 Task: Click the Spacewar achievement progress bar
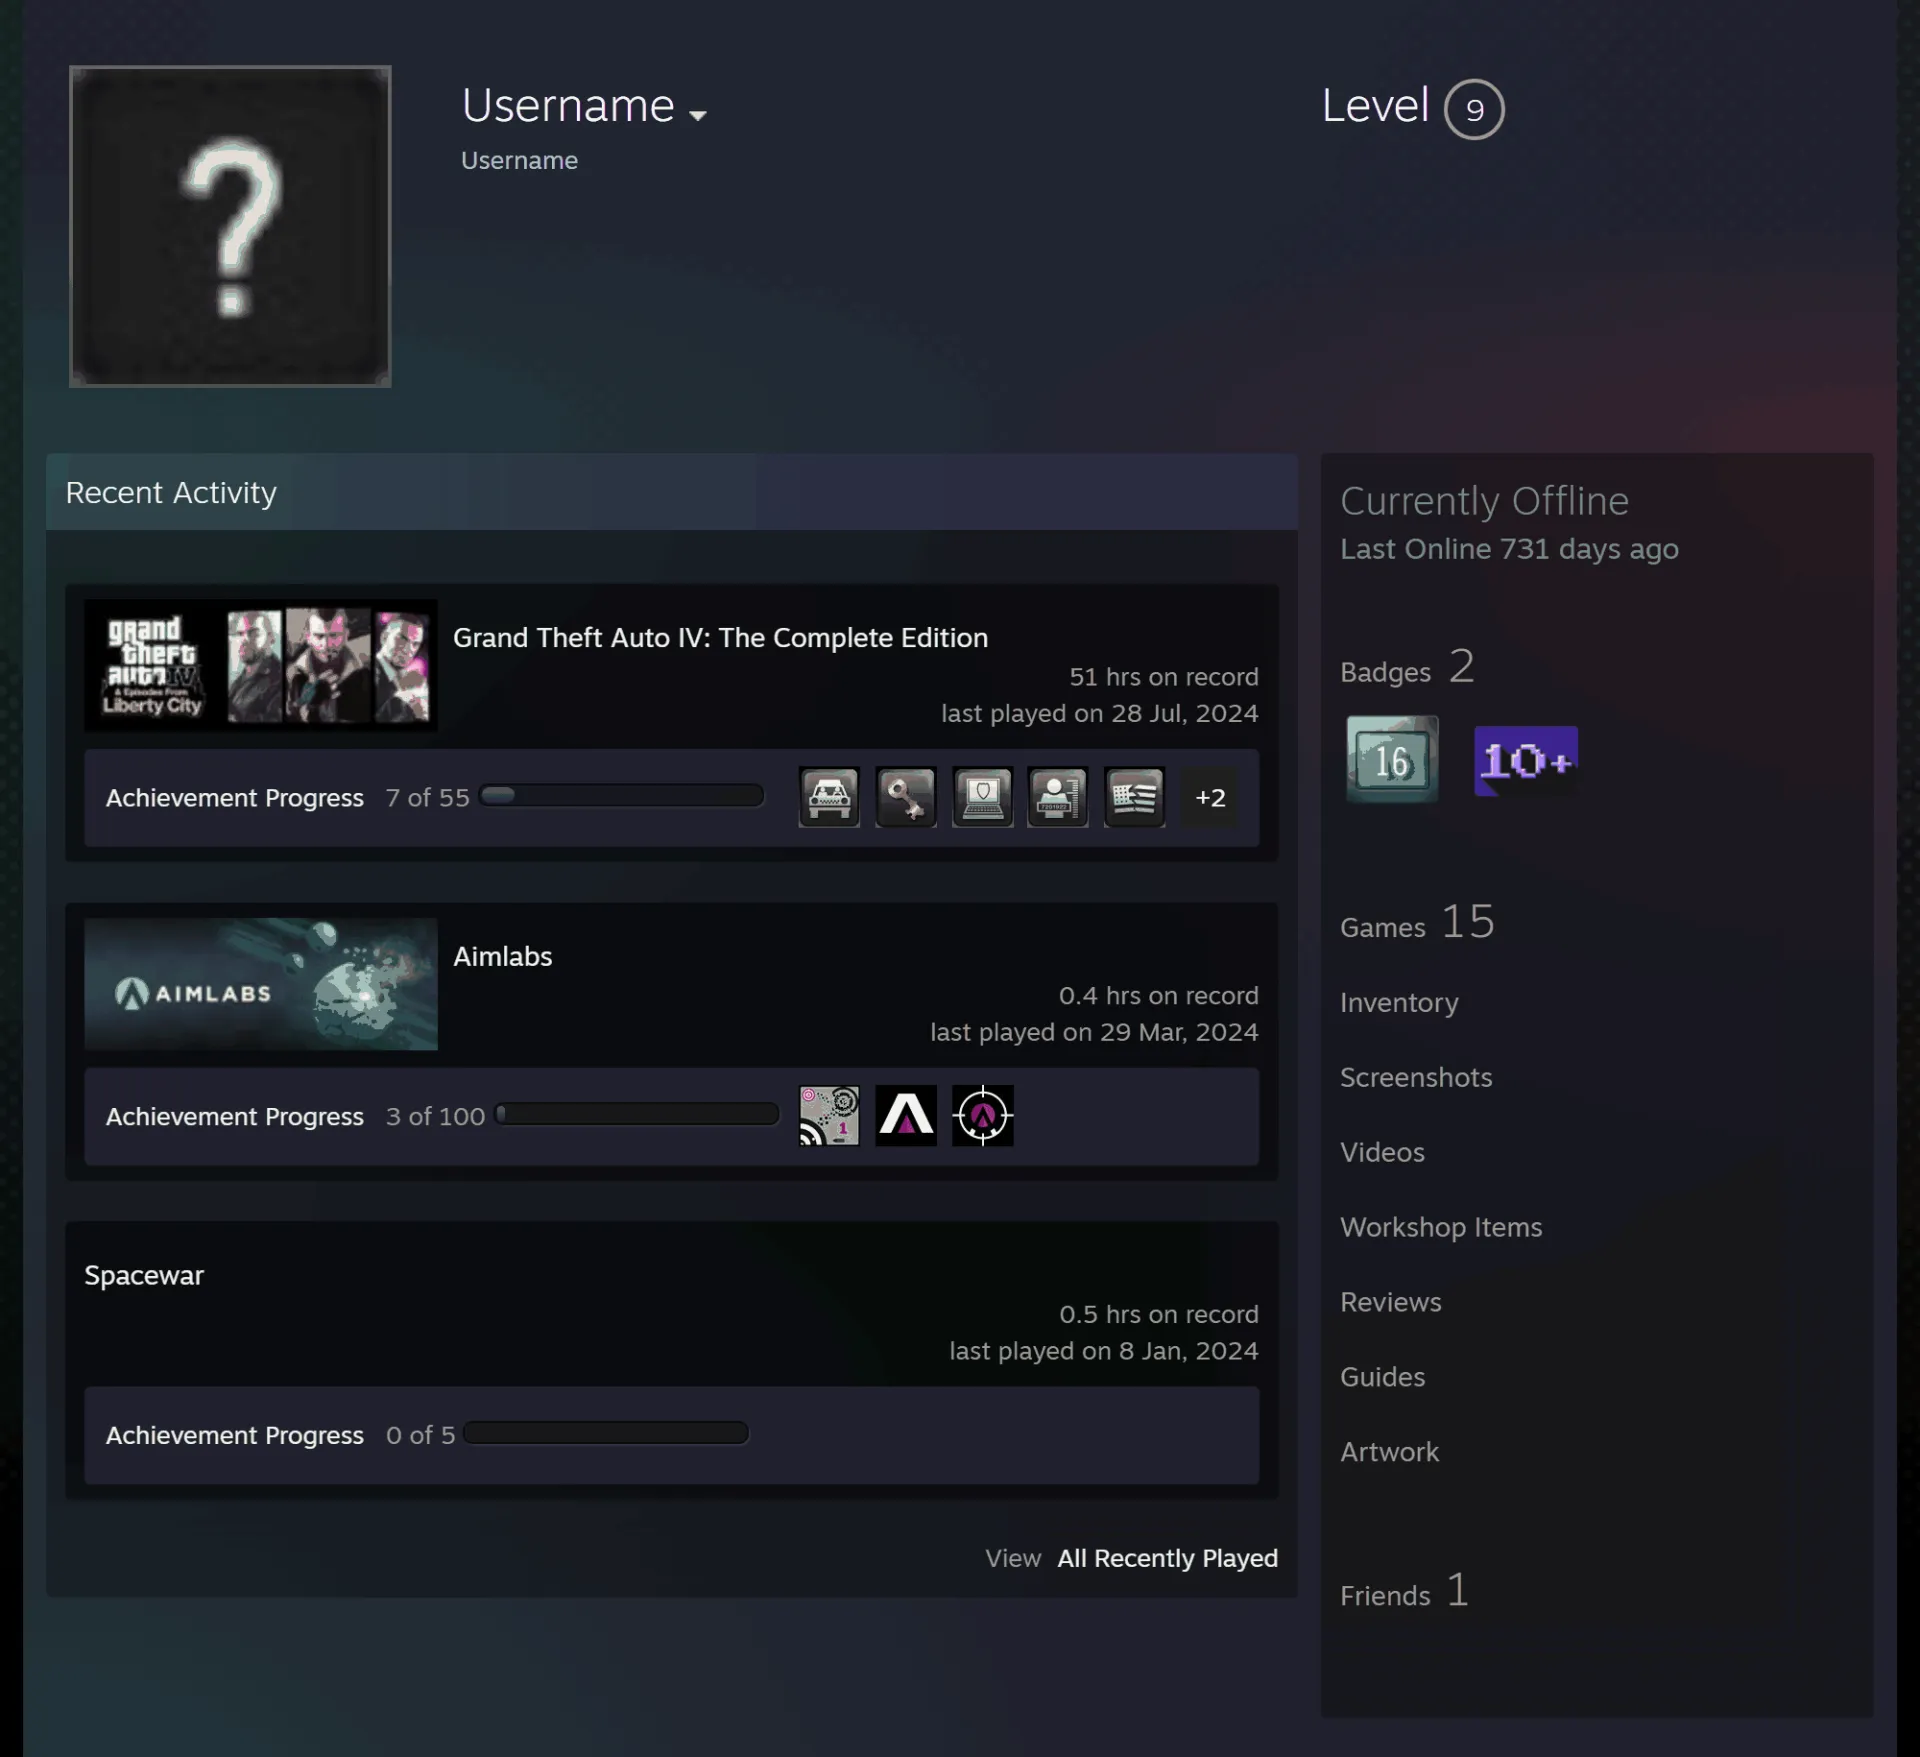[x=606, y=1433]
